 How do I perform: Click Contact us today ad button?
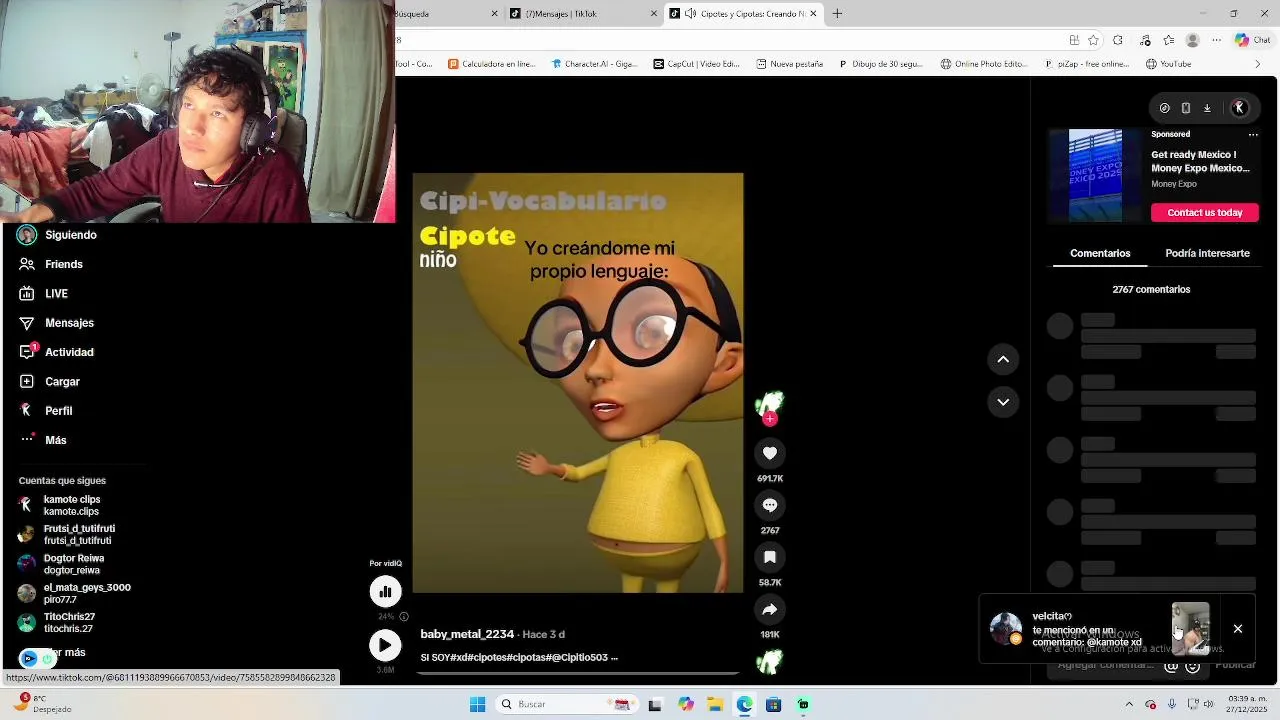tap(1205, 212)
